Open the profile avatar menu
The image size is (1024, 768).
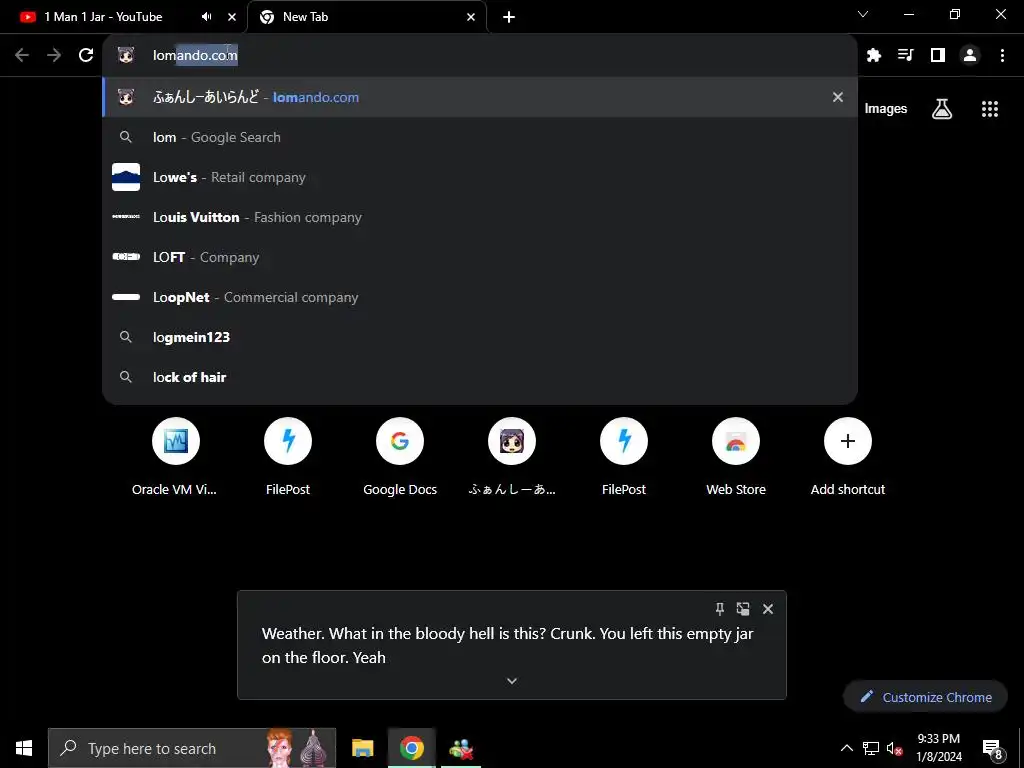click(x=970, y=55)
